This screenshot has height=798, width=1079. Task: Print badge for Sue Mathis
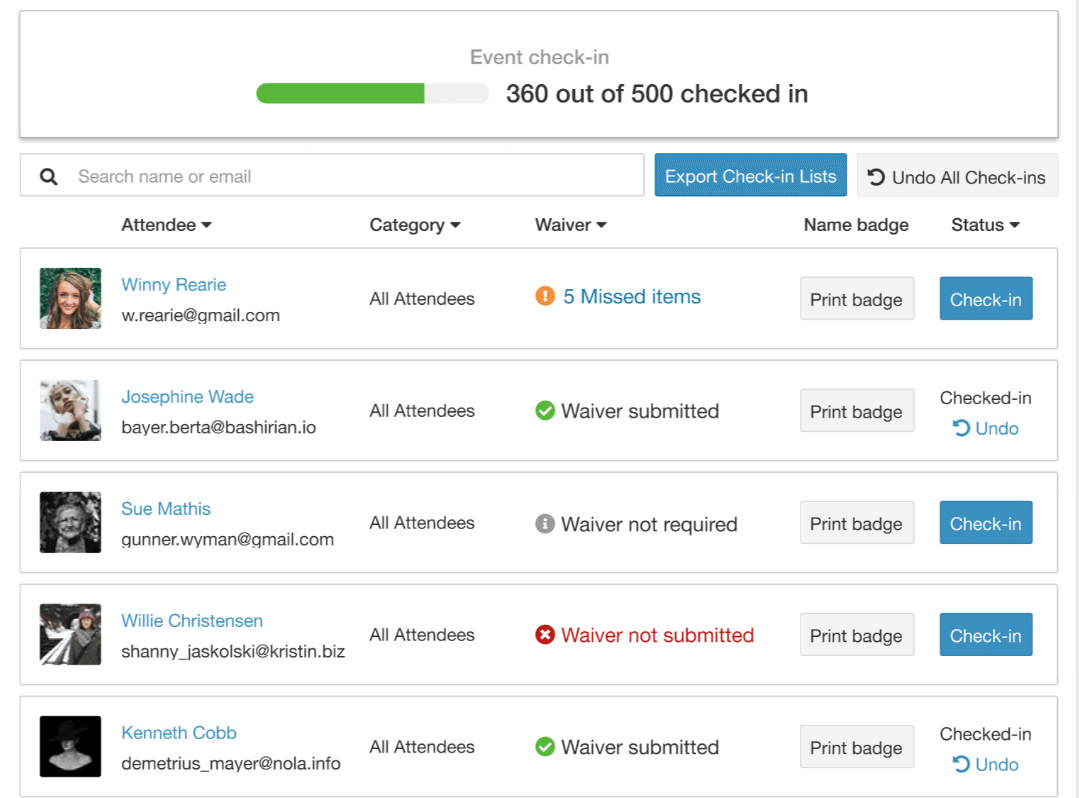coord(856,524)
